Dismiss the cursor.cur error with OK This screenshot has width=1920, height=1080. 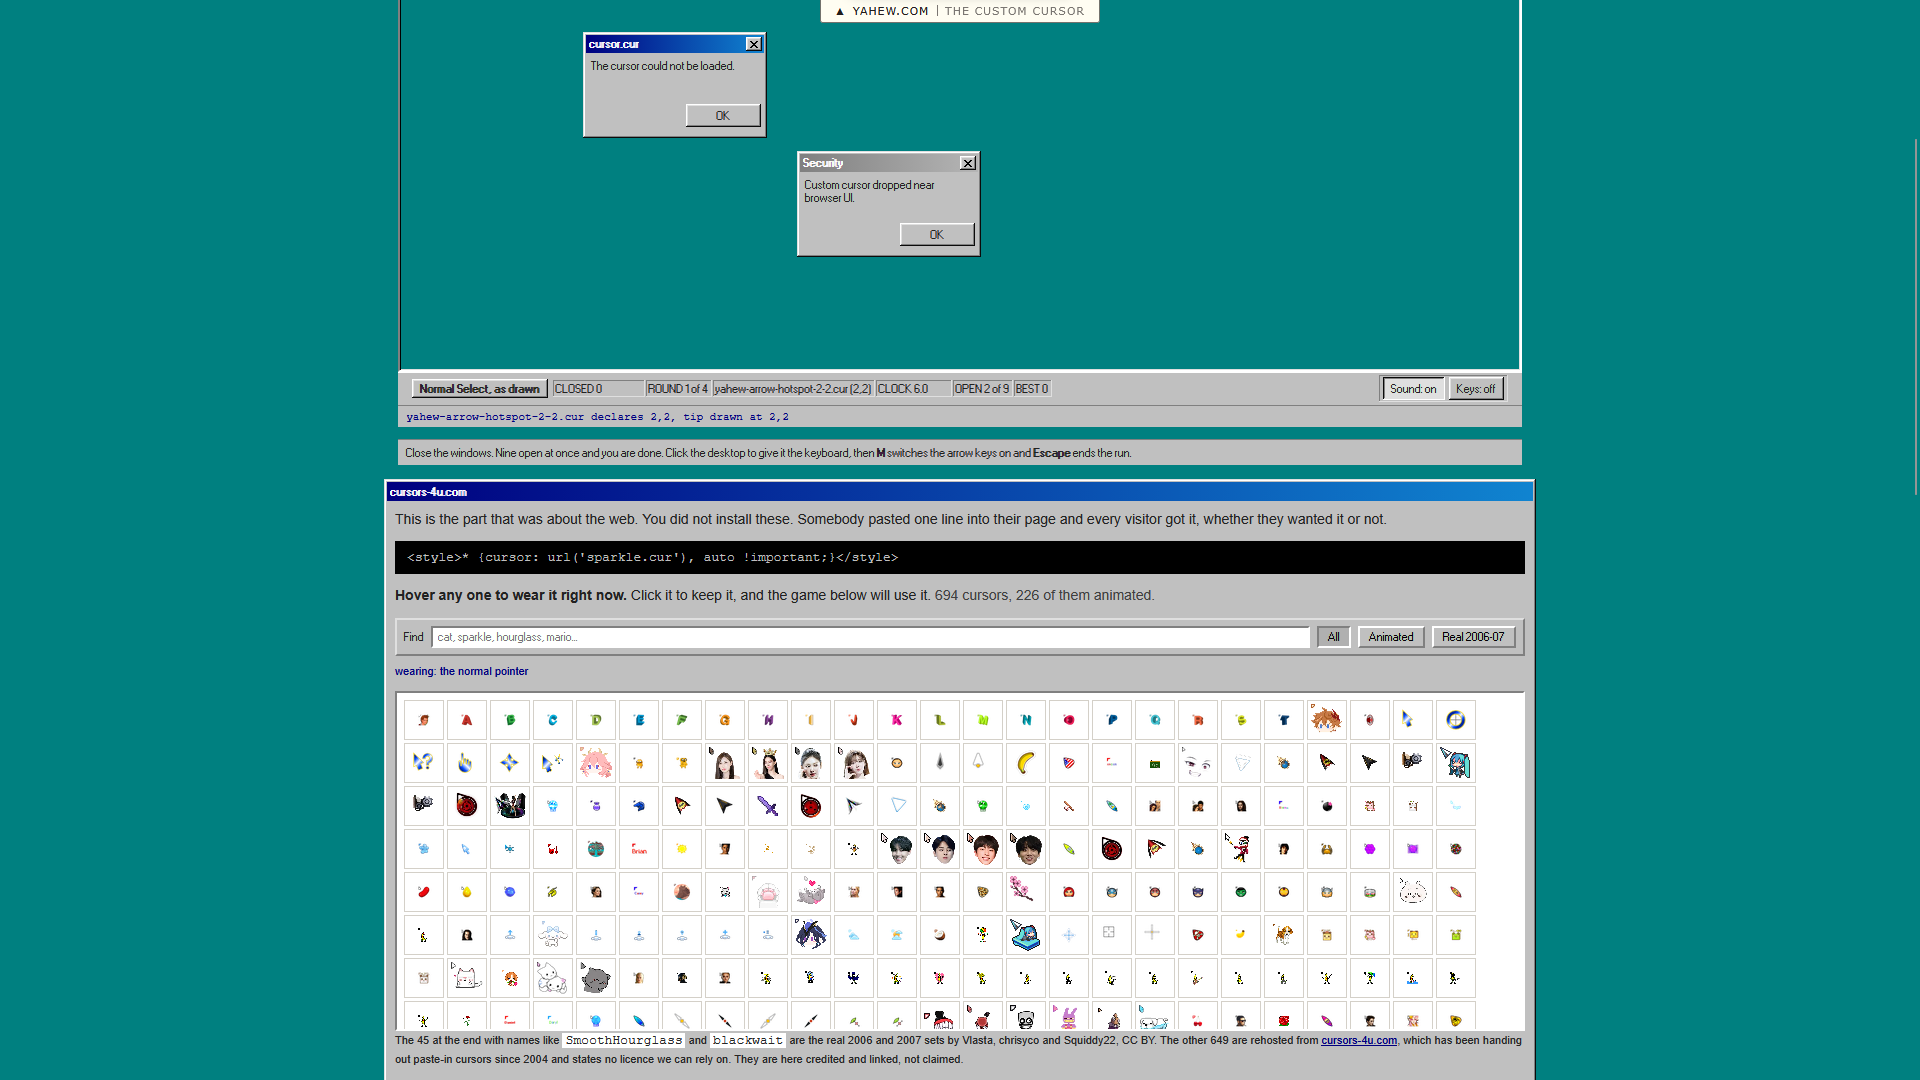723,116
